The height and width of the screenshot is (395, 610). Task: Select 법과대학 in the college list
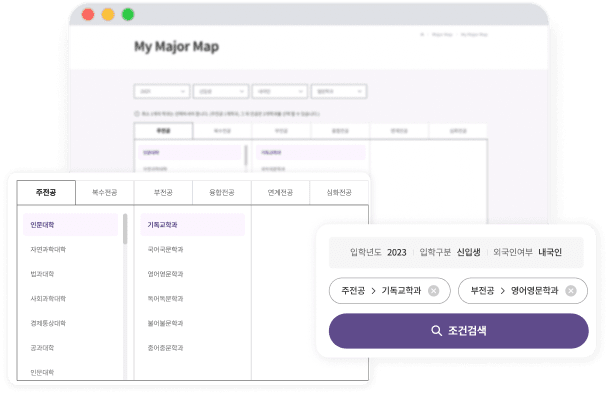[x=42, y=274]
